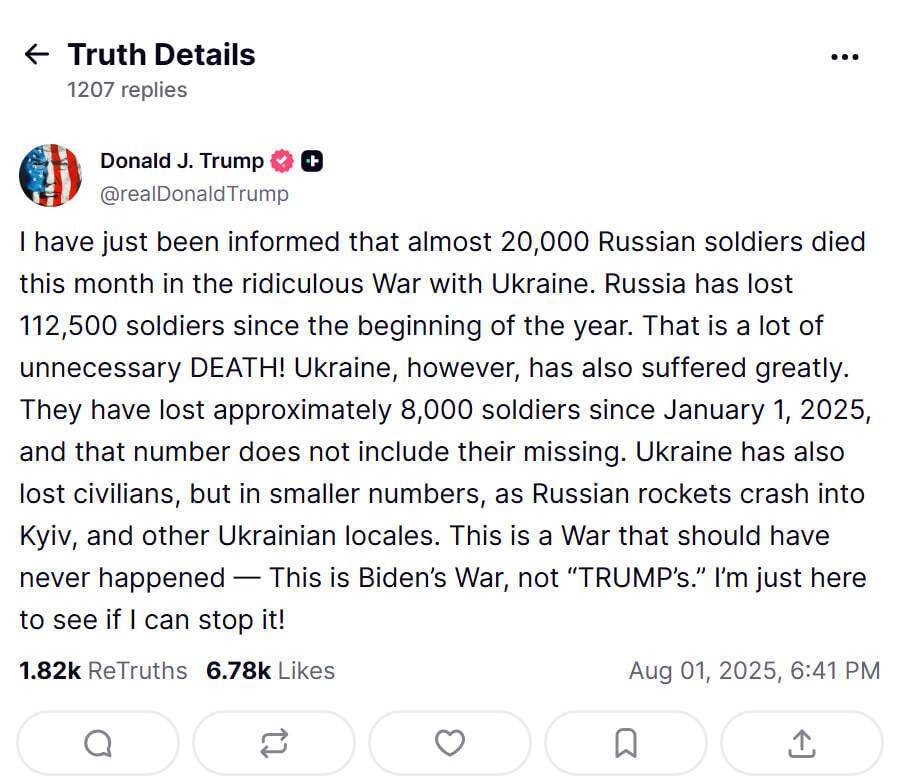ReTruth the post with the arrows icon
The height and width of the screenshot is (784, 898).
tap(274, 743)
